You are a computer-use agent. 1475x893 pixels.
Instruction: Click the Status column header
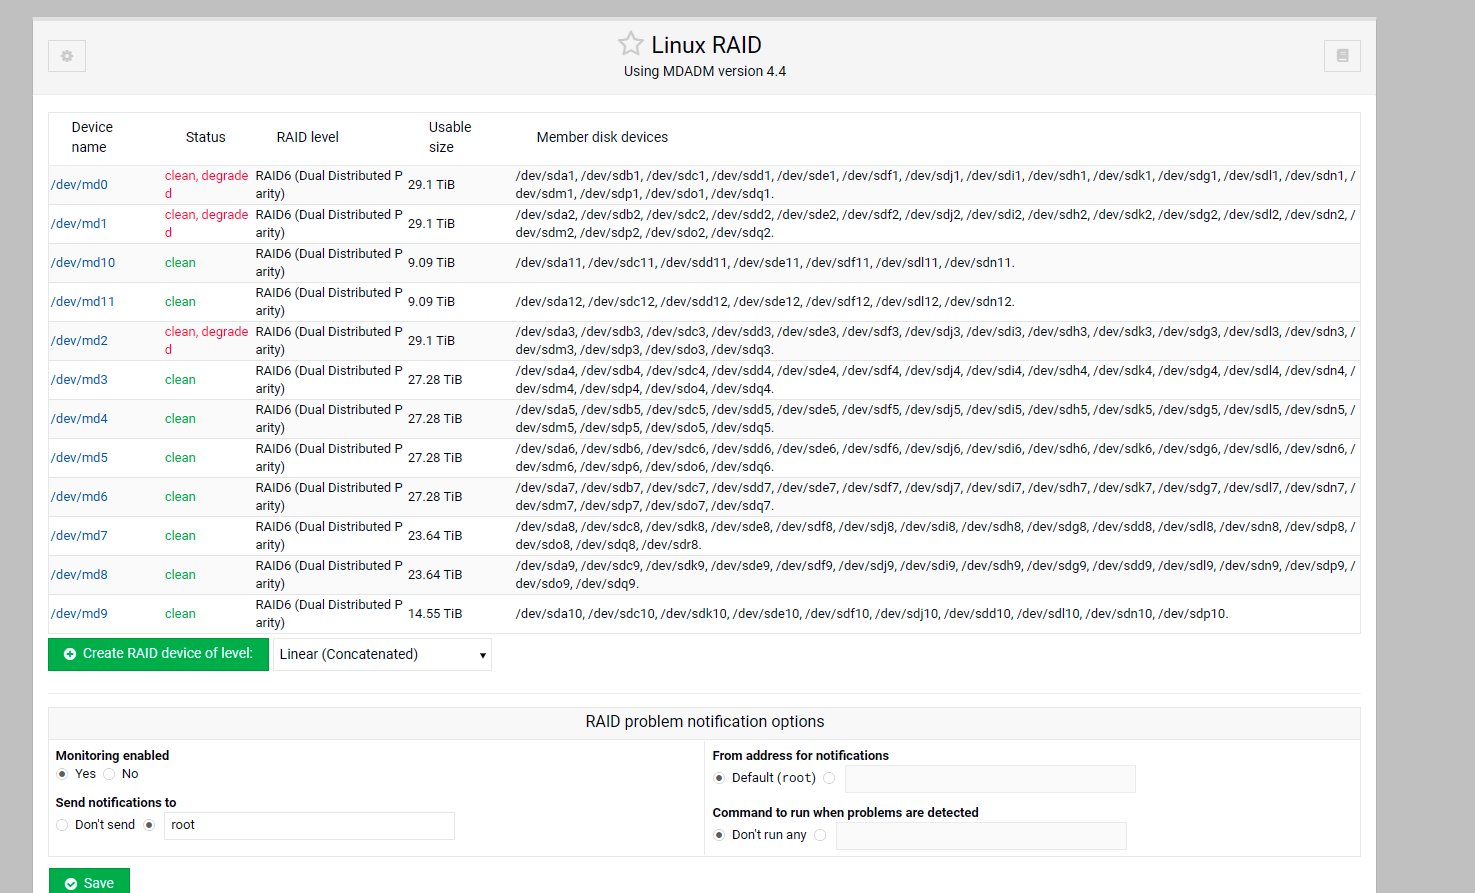(206, 137)
